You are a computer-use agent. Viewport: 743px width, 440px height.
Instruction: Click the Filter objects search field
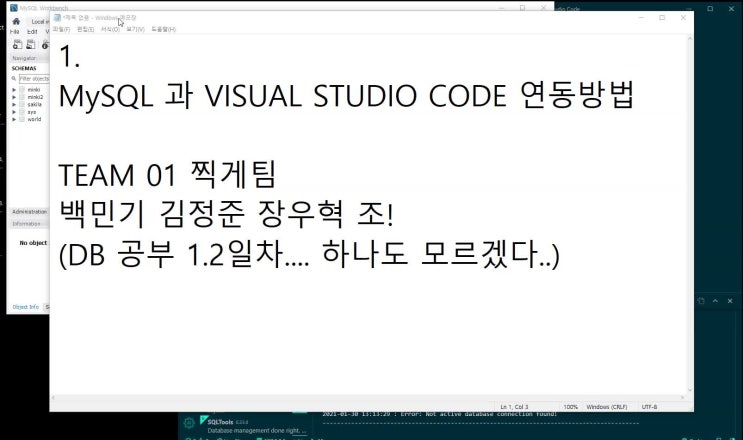(34, 79)
